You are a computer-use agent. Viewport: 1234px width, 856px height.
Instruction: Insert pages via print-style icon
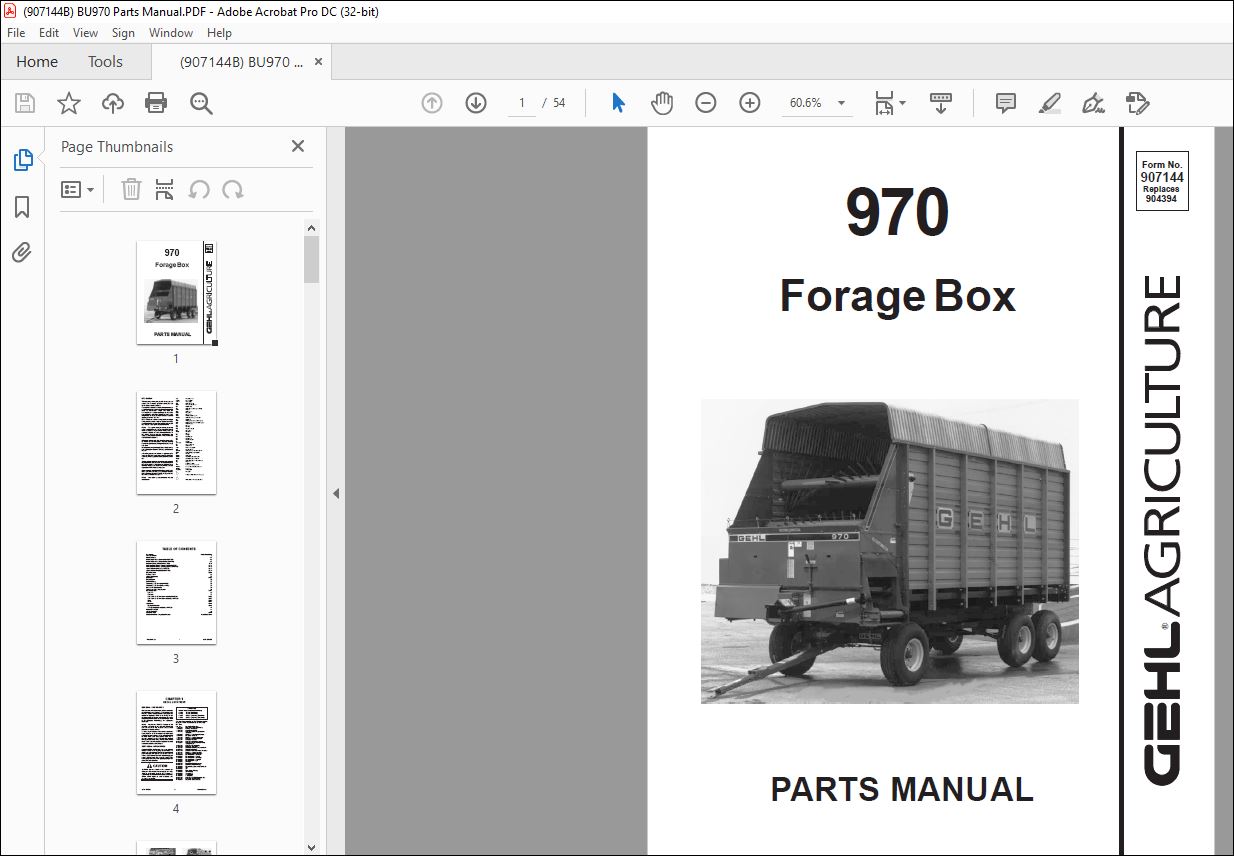point(165,189)
